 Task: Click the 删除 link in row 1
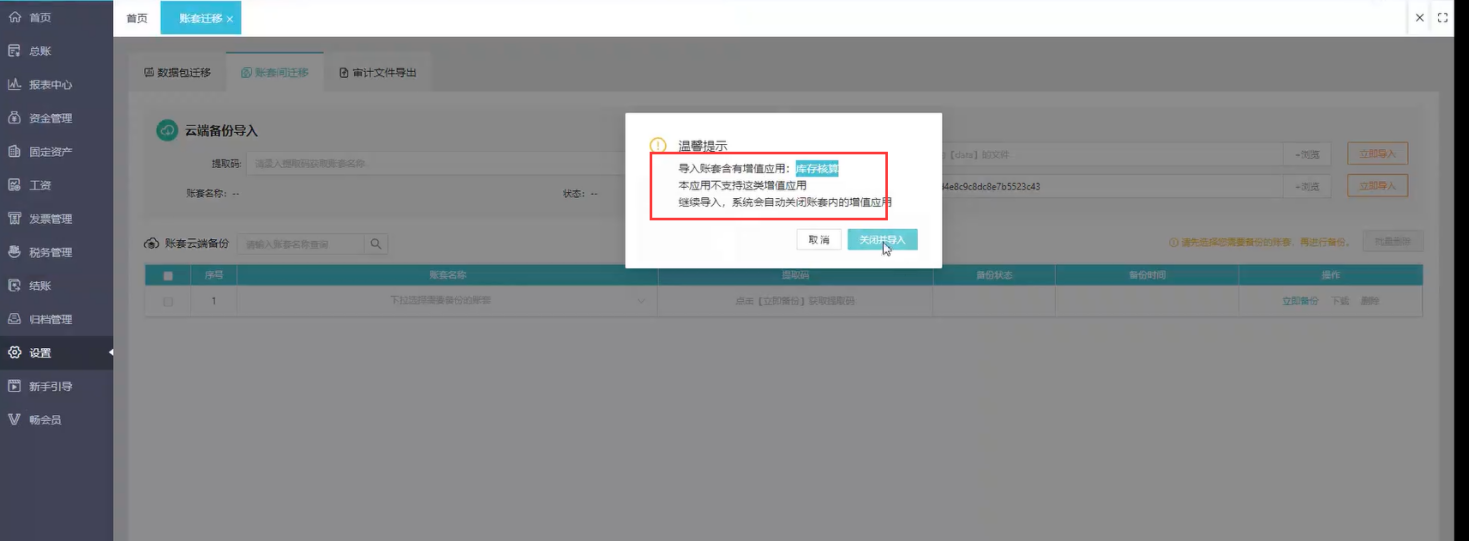click(x=1370, y=301)
